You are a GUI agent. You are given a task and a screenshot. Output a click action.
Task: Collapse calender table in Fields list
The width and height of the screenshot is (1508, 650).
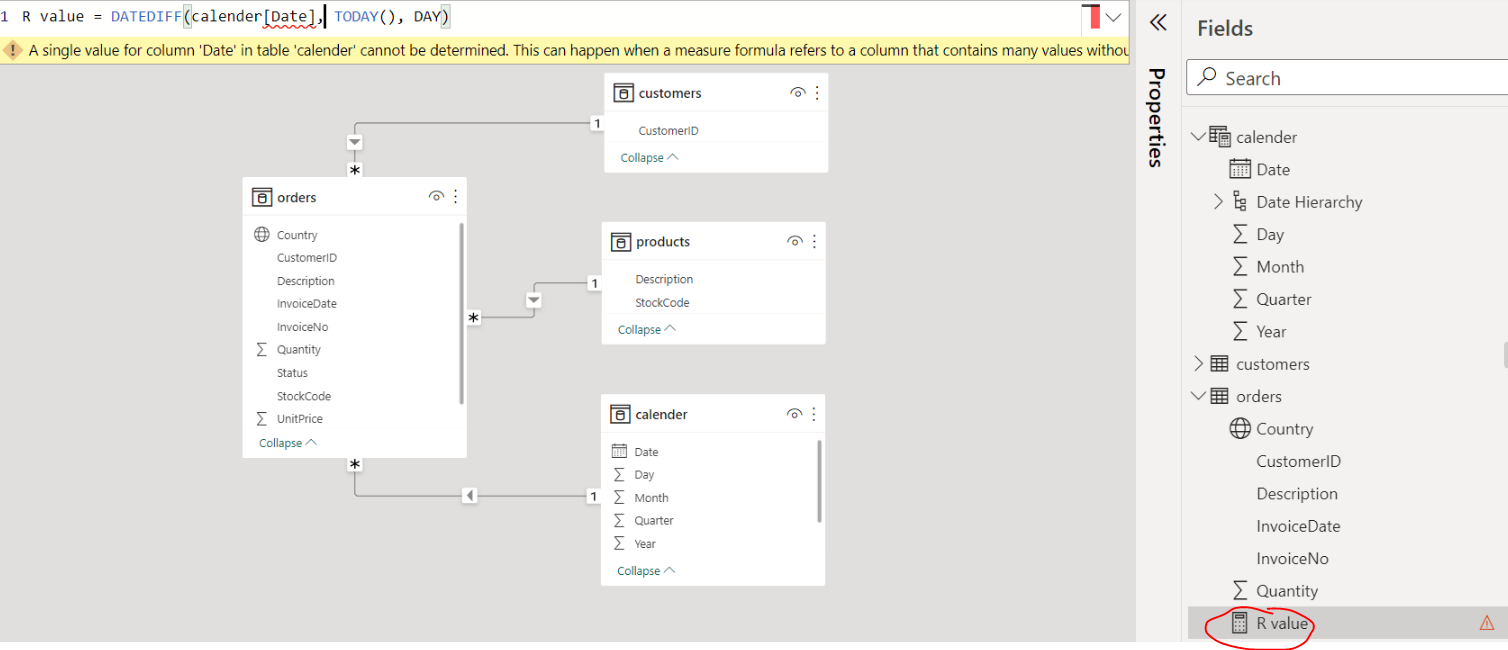point(1198,137)
